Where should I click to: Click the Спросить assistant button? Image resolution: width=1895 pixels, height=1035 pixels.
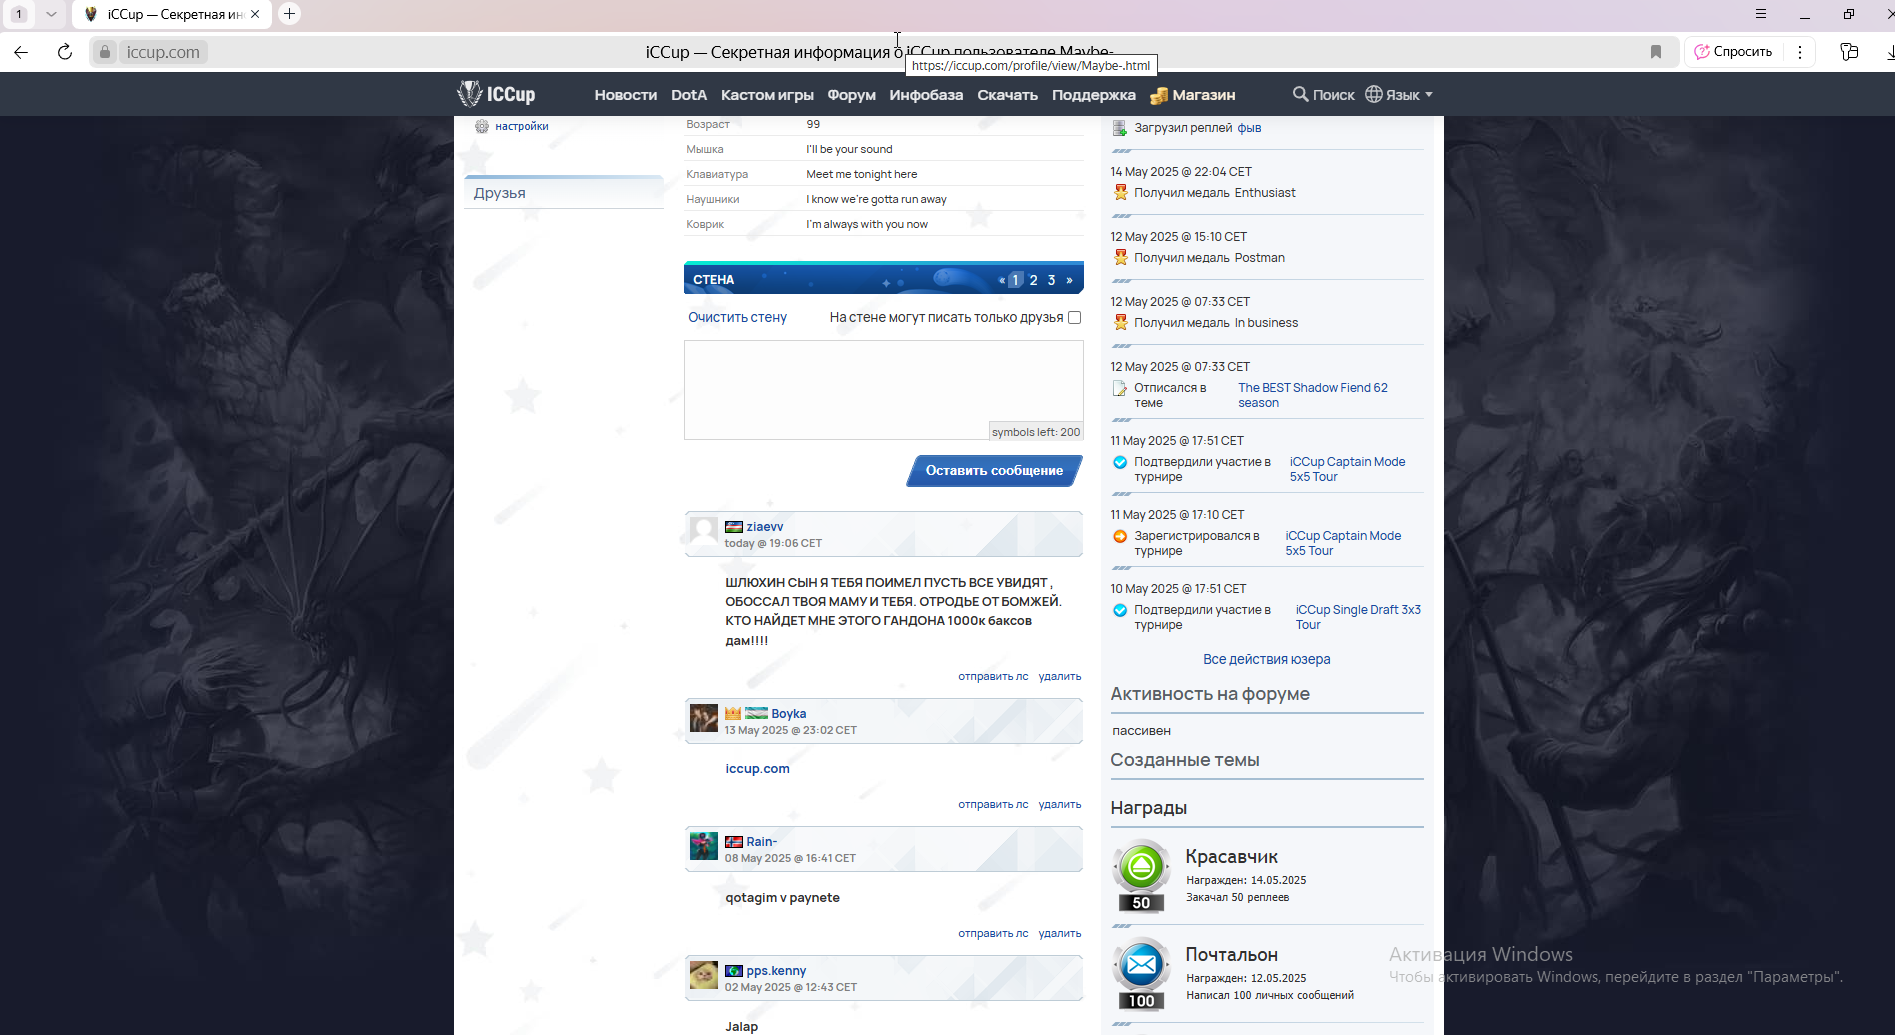click(x=1733, y=52)
